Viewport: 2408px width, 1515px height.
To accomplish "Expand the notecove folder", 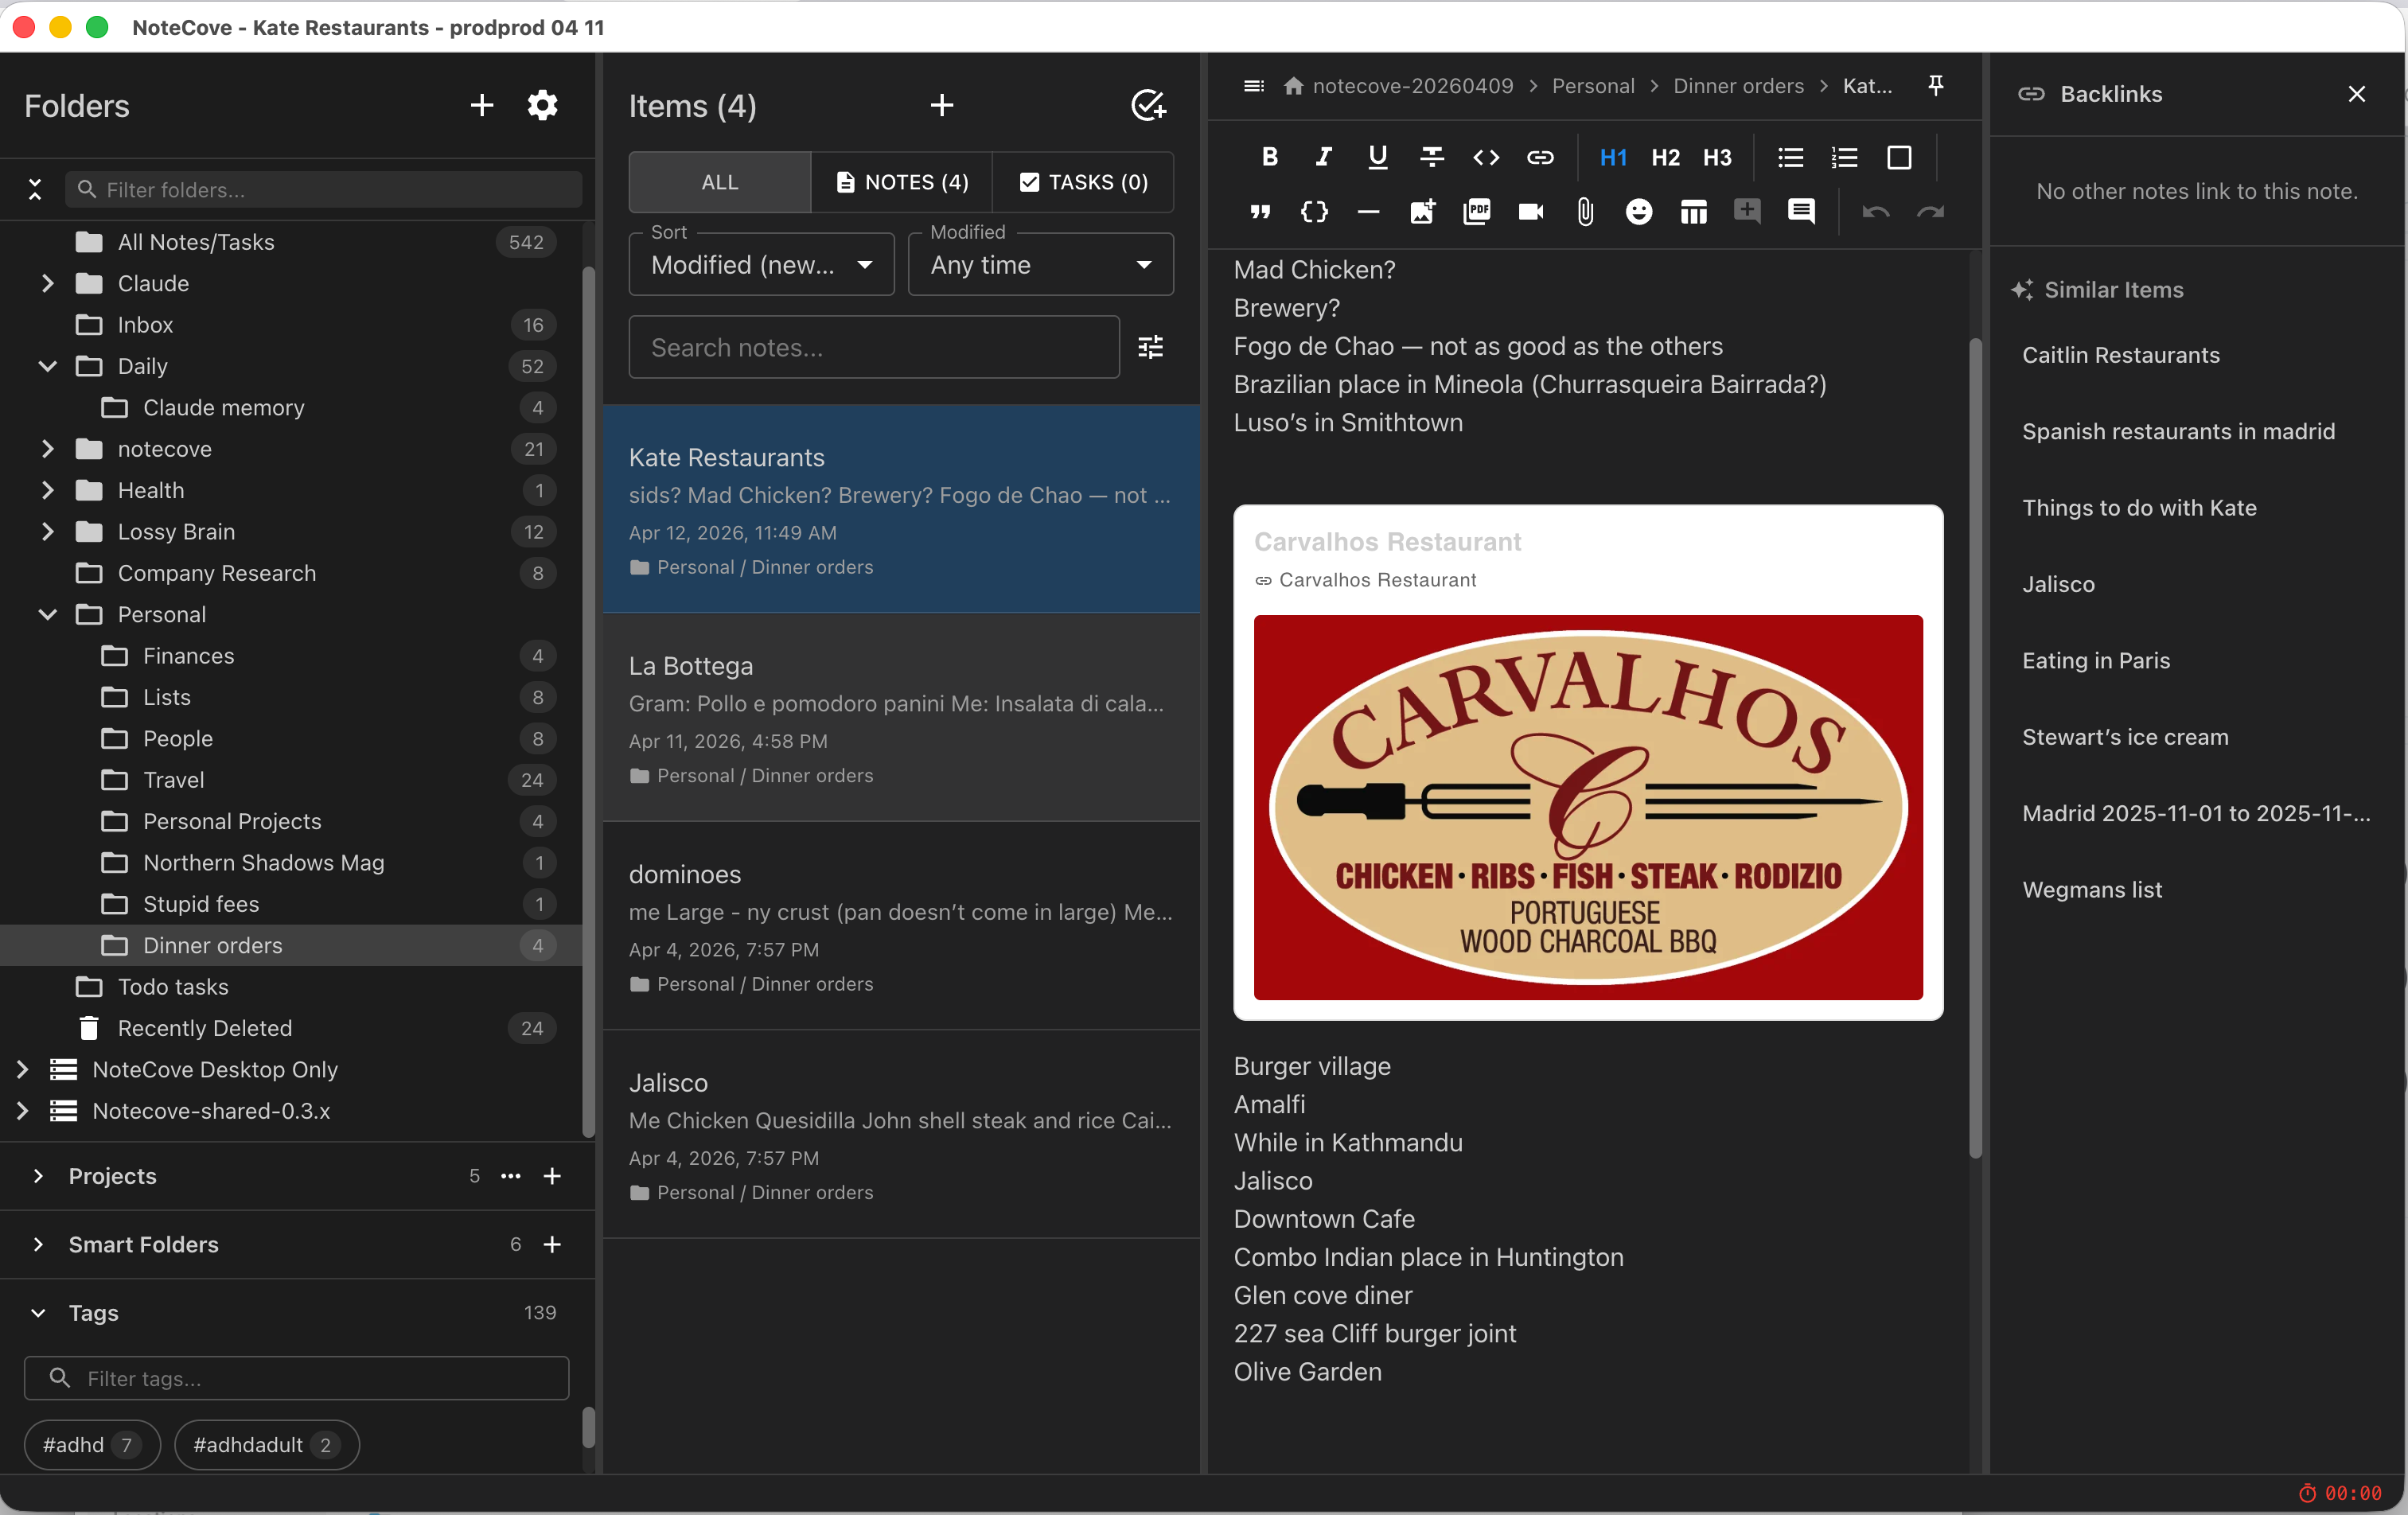I will click(47, 449).
